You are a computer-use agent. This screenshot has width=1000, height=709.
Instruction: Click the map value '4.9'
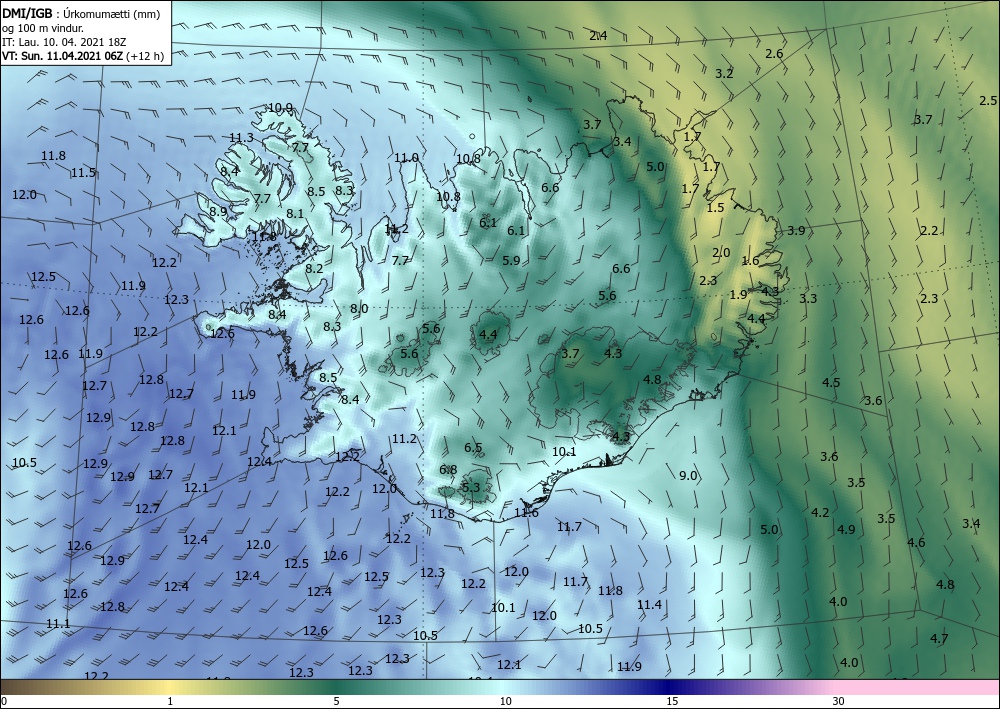tap(846, 529)
